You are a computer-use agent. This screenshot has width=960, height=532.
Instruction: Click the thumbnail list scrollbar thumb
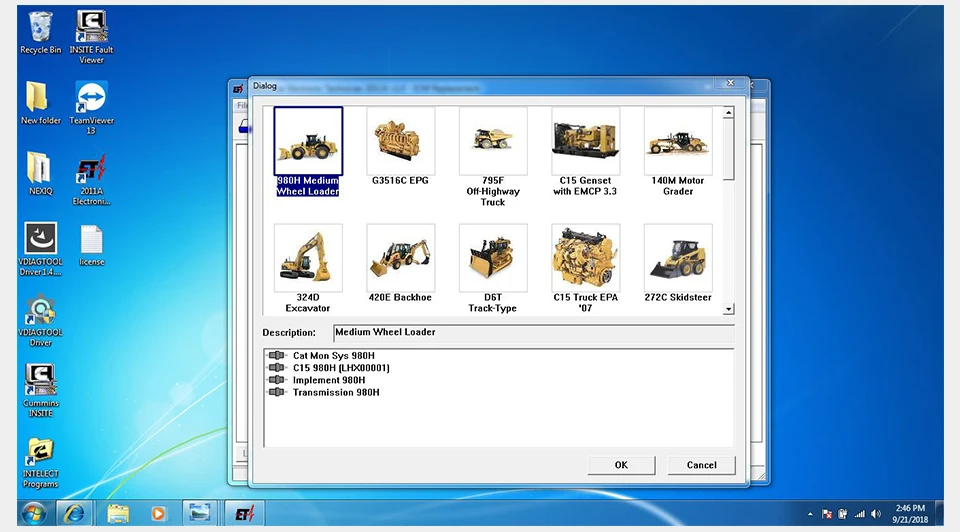pyautogui.click(x=729, y=150)
